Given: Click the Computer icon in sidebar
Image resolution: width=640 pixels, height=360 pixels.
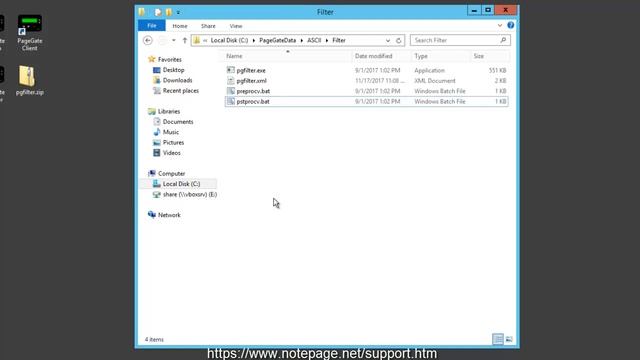Looking at the screenshot, I should 152,173.
